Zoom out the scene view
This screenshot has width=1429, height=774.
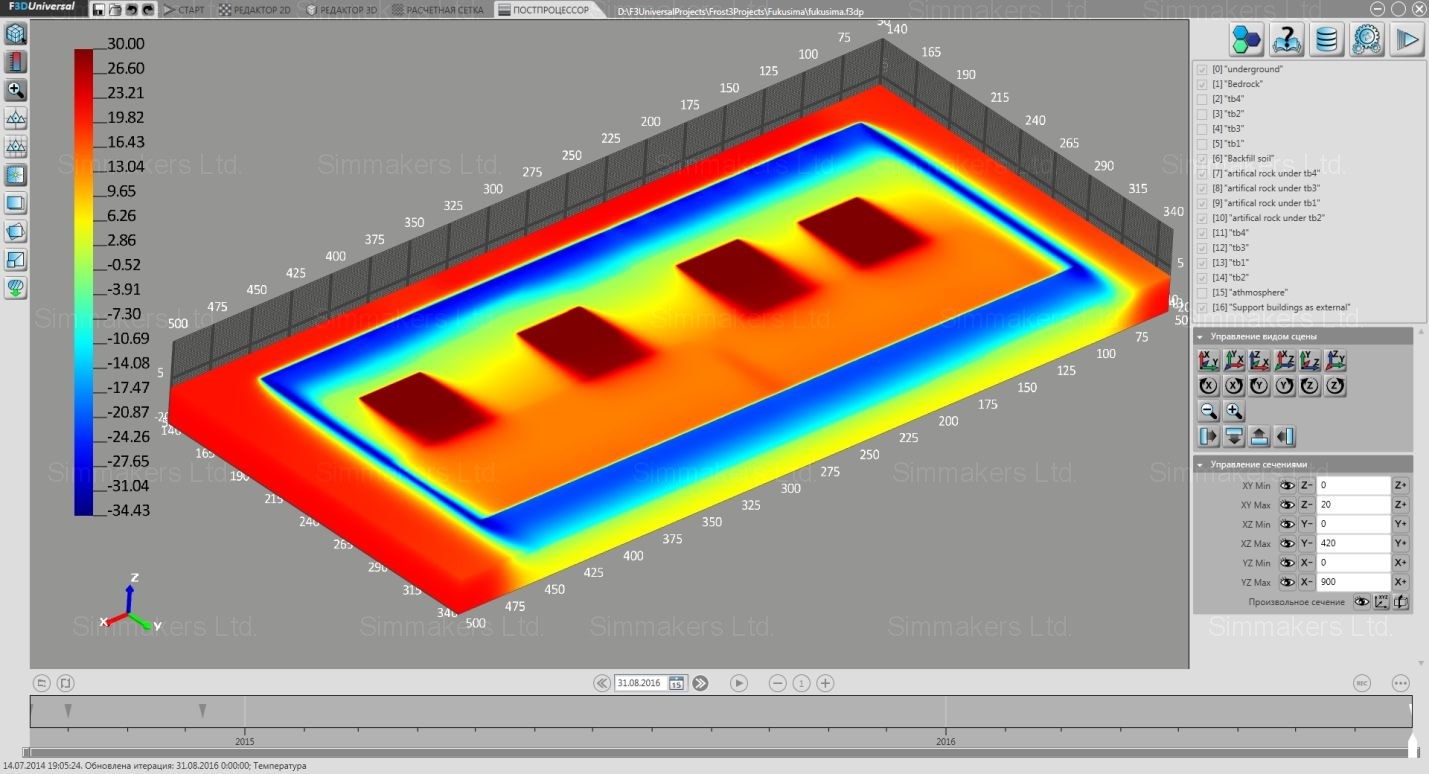pos(1208,411)
